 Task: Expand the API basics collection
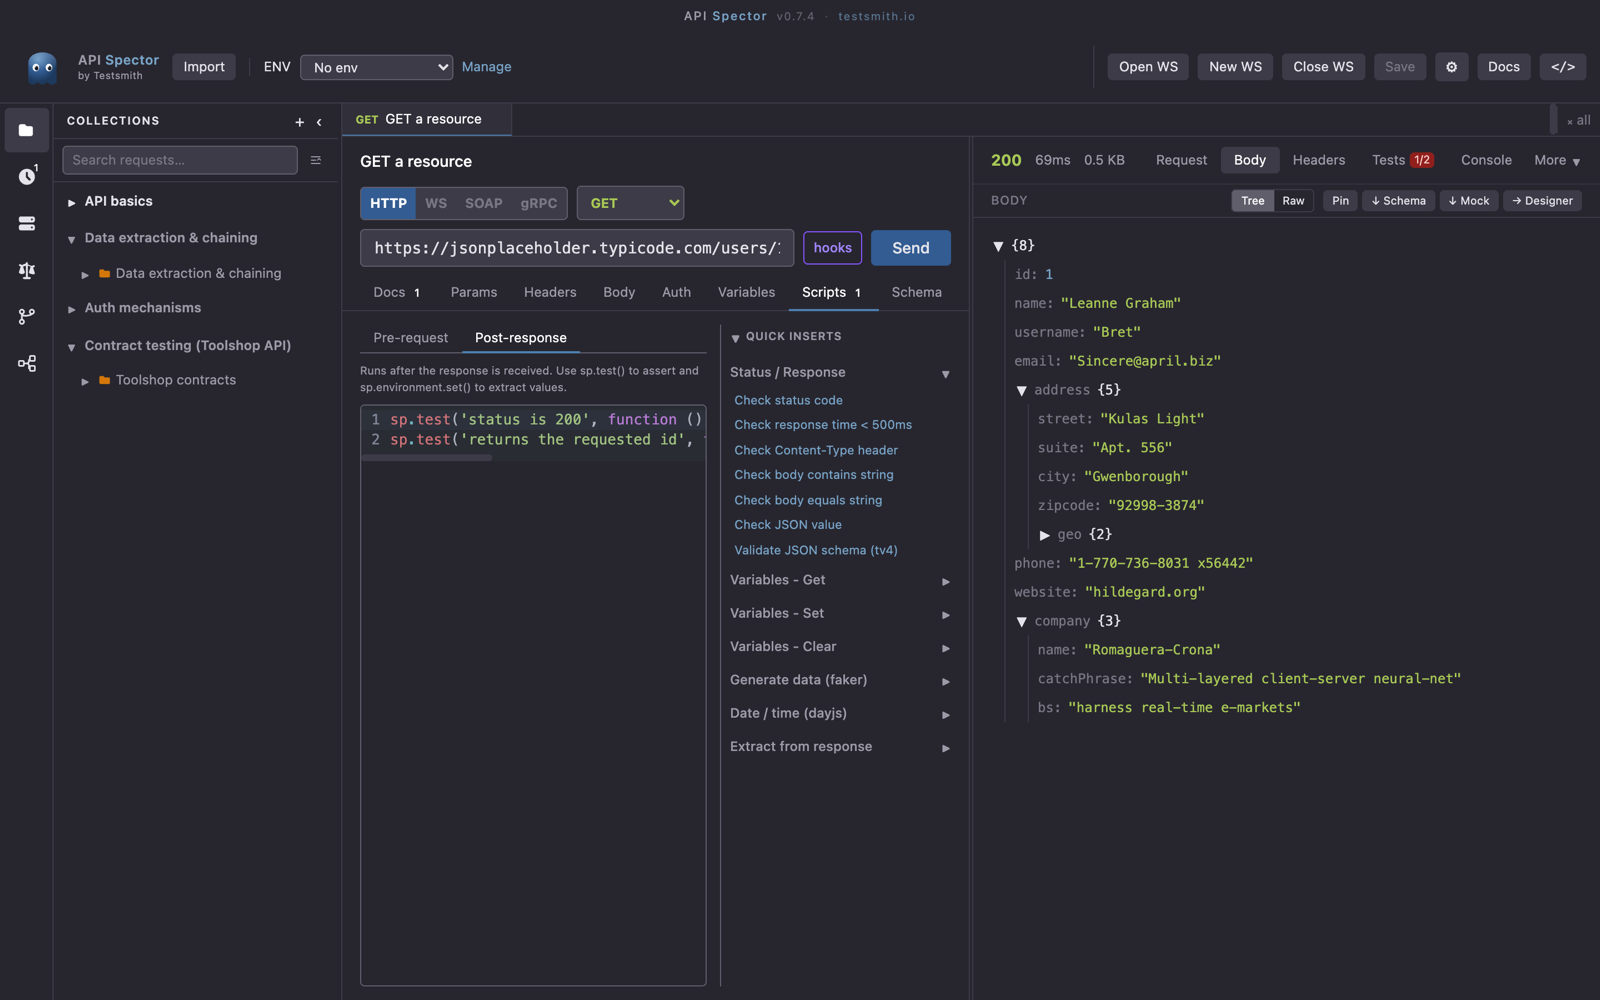(72, 202)
